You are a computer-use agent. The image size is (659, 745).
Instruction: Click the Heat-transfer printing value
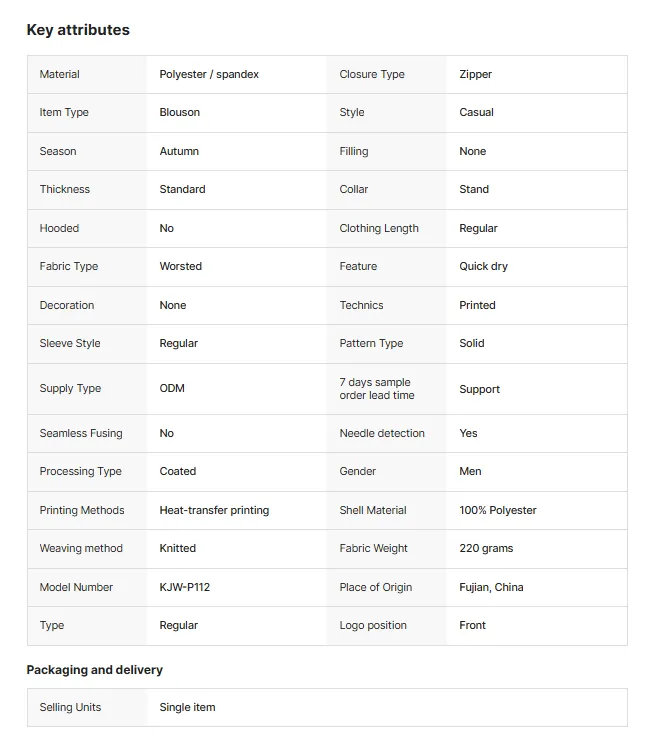click(x=214, y=510)
